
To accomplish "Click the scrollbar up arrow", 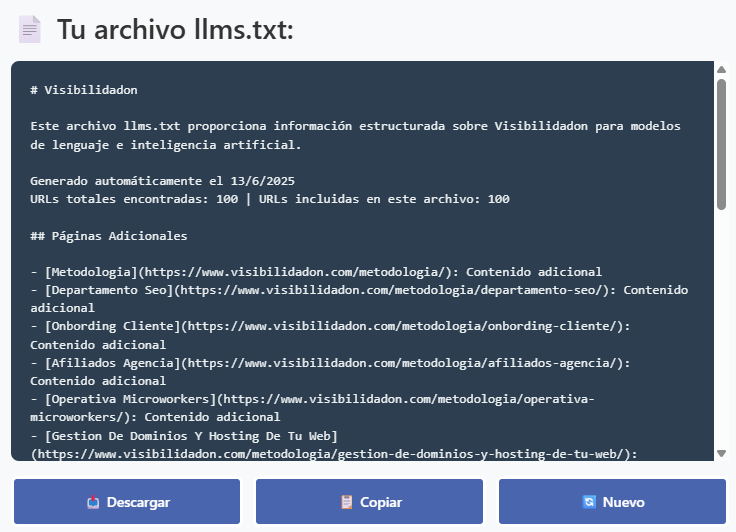I will pyautogui.click(x=721, y=69).
